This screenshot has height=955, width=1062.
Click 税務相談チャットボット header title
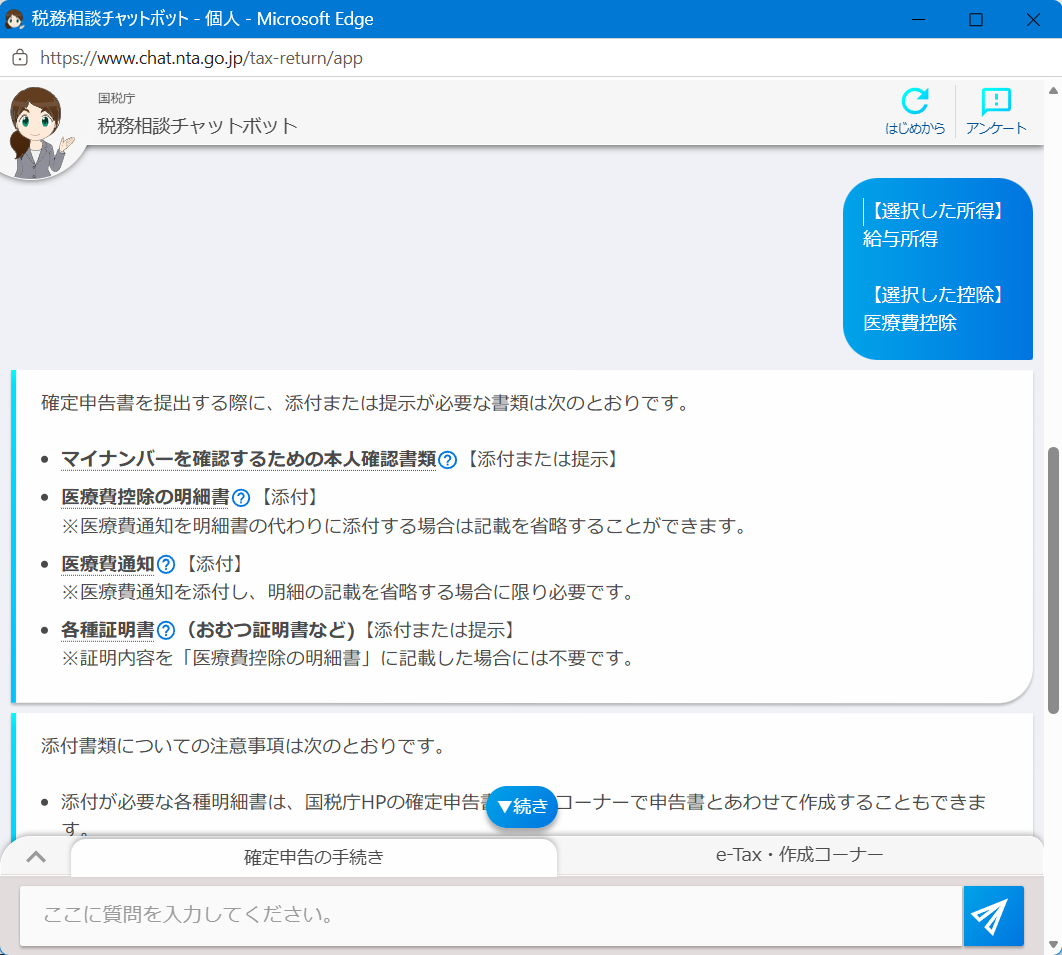pos(197,126)
